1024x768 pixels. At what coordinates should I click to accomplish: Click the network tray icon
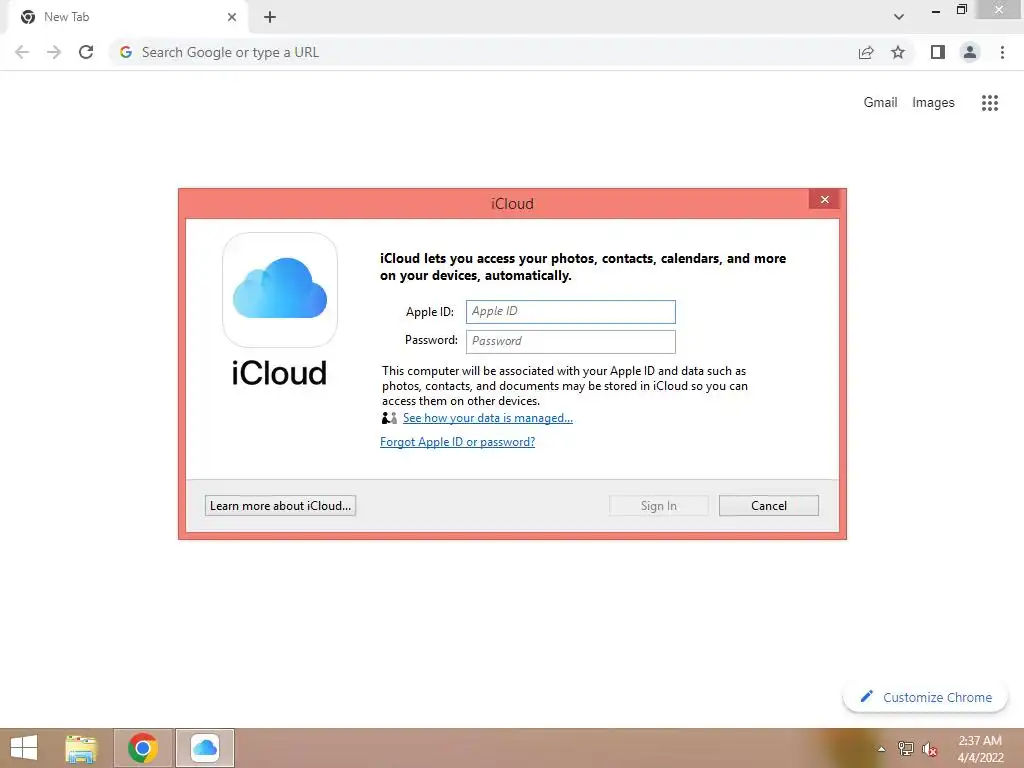tap(906, 749)
